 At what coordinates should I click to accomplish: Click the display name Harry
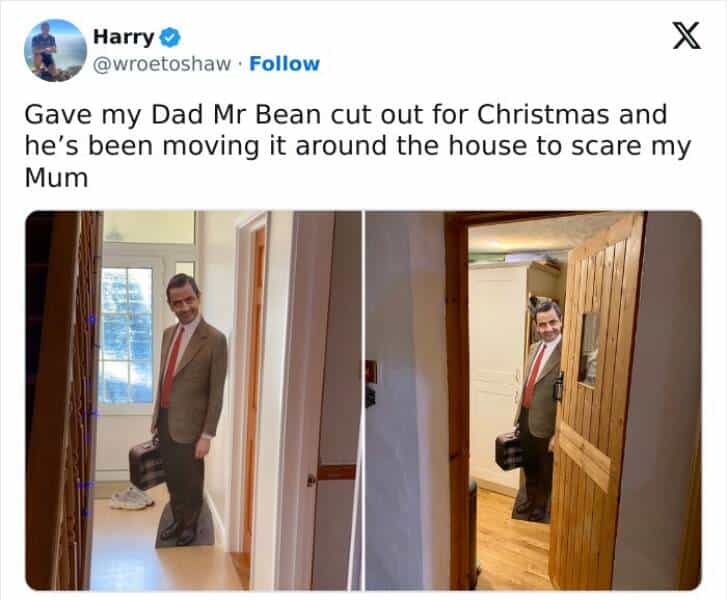123,37
